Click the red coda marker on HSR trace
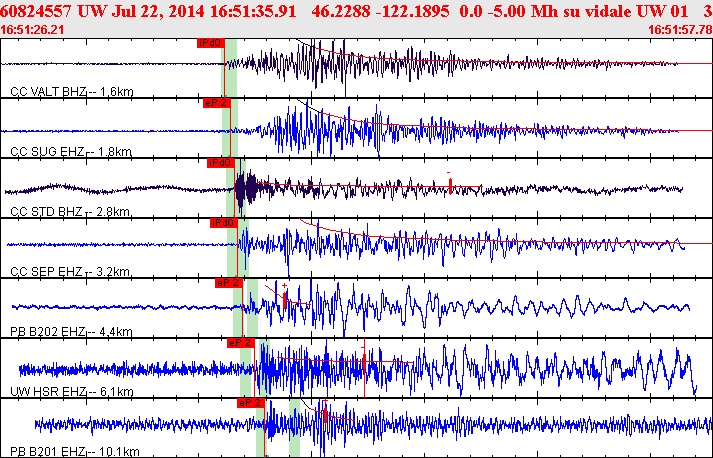The height and width of the screenshot is (458, 713). point(364,362)
